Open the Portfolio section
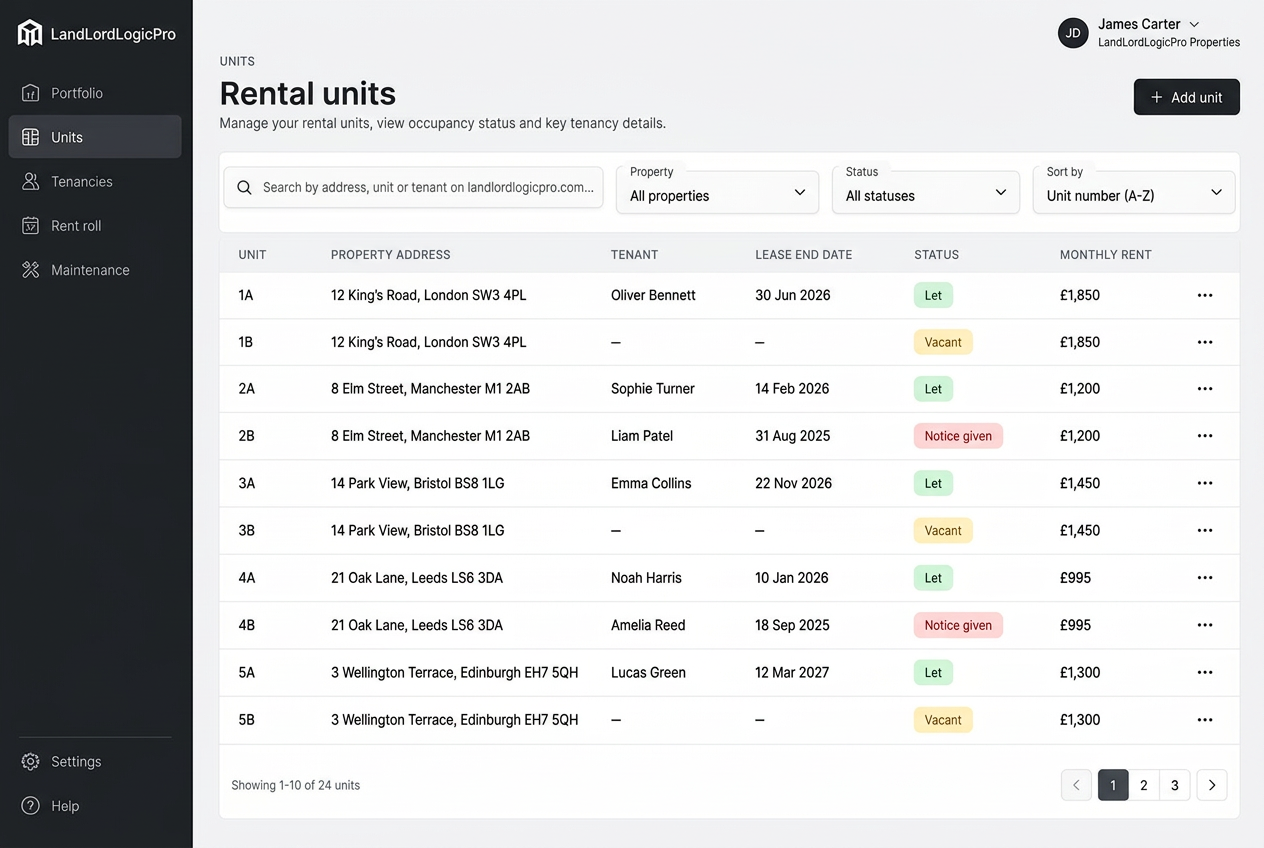1264x848 pixels. pyautogui.click(x=95, y=93)
